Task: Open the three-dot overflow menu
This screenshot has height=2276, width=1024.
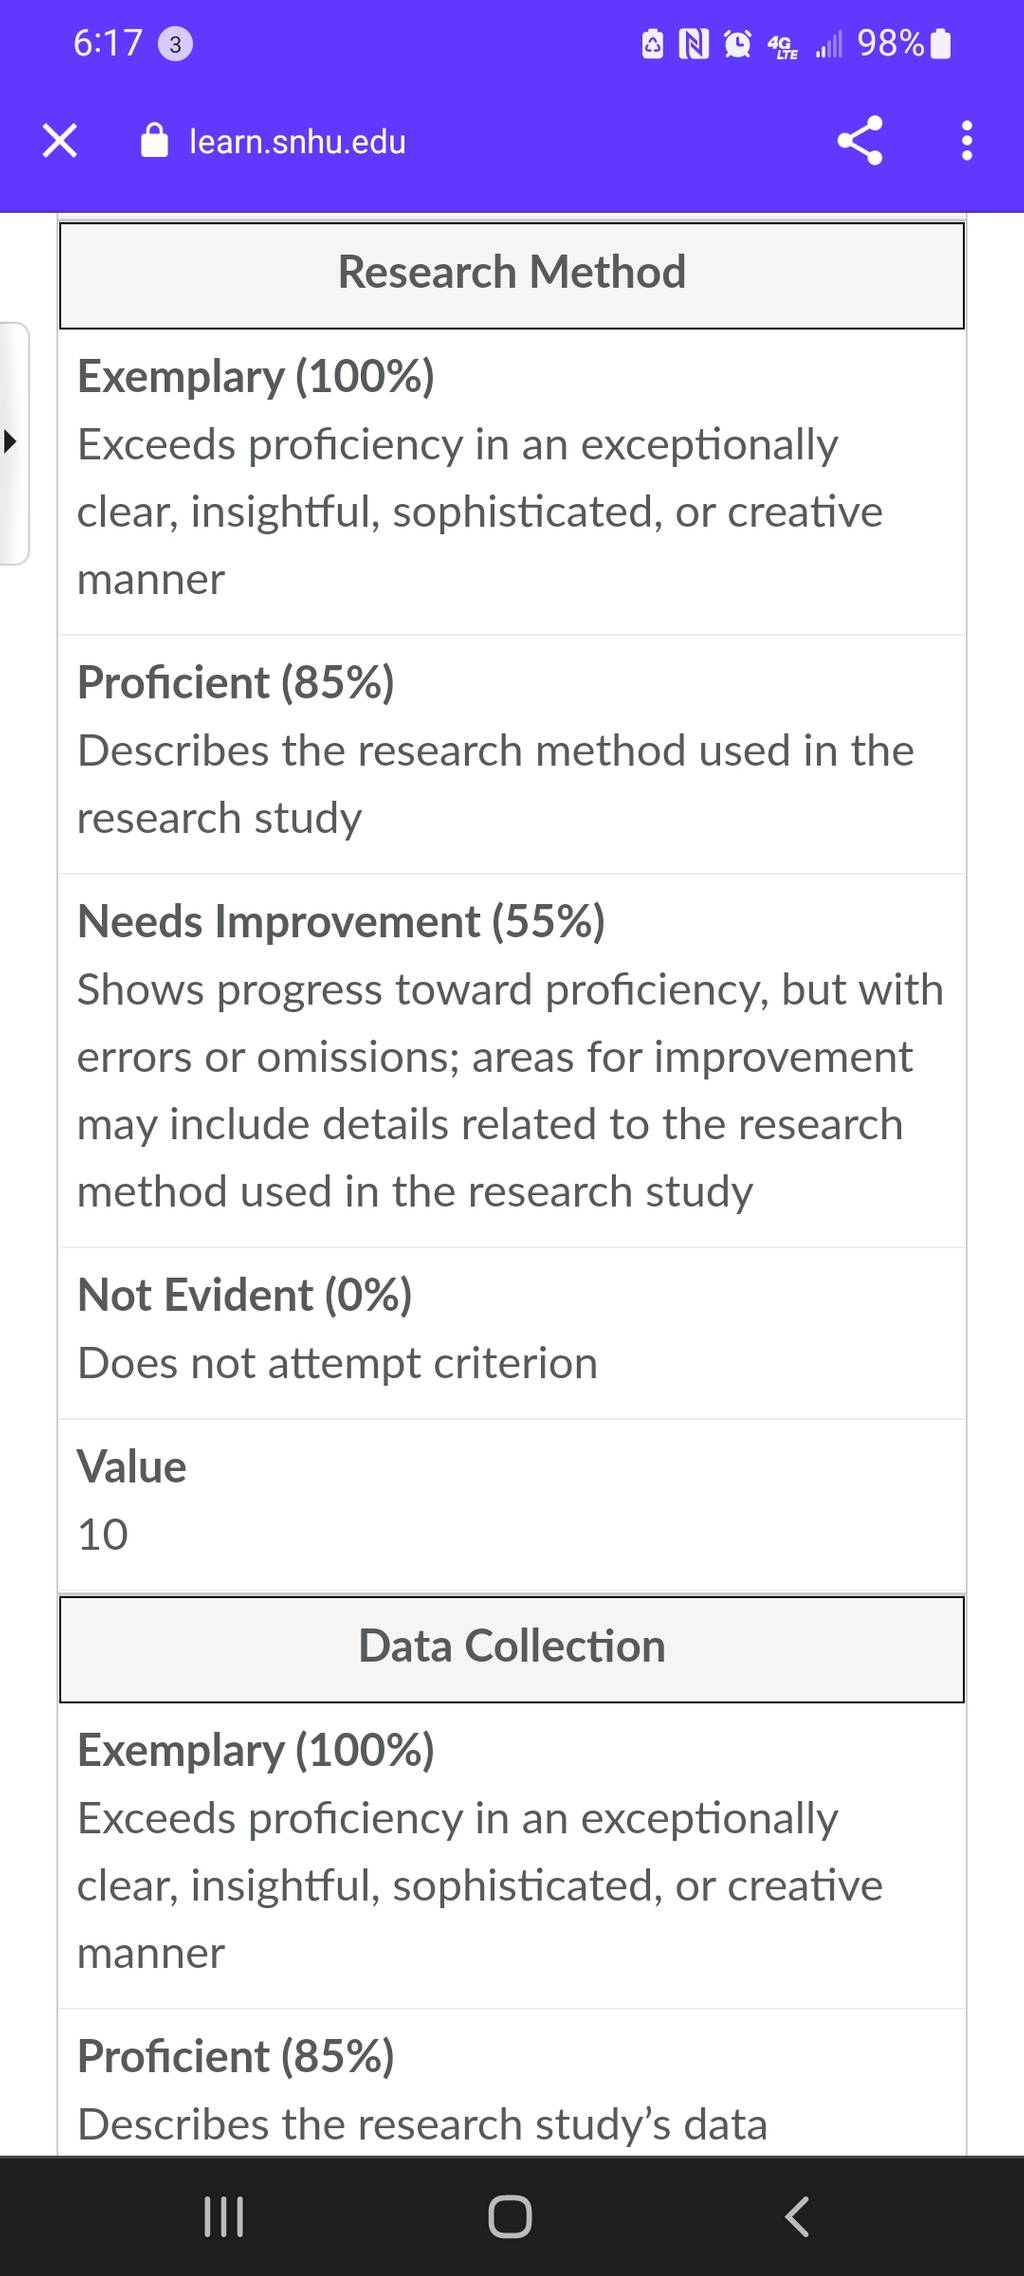Action: (x=966, y=141)
